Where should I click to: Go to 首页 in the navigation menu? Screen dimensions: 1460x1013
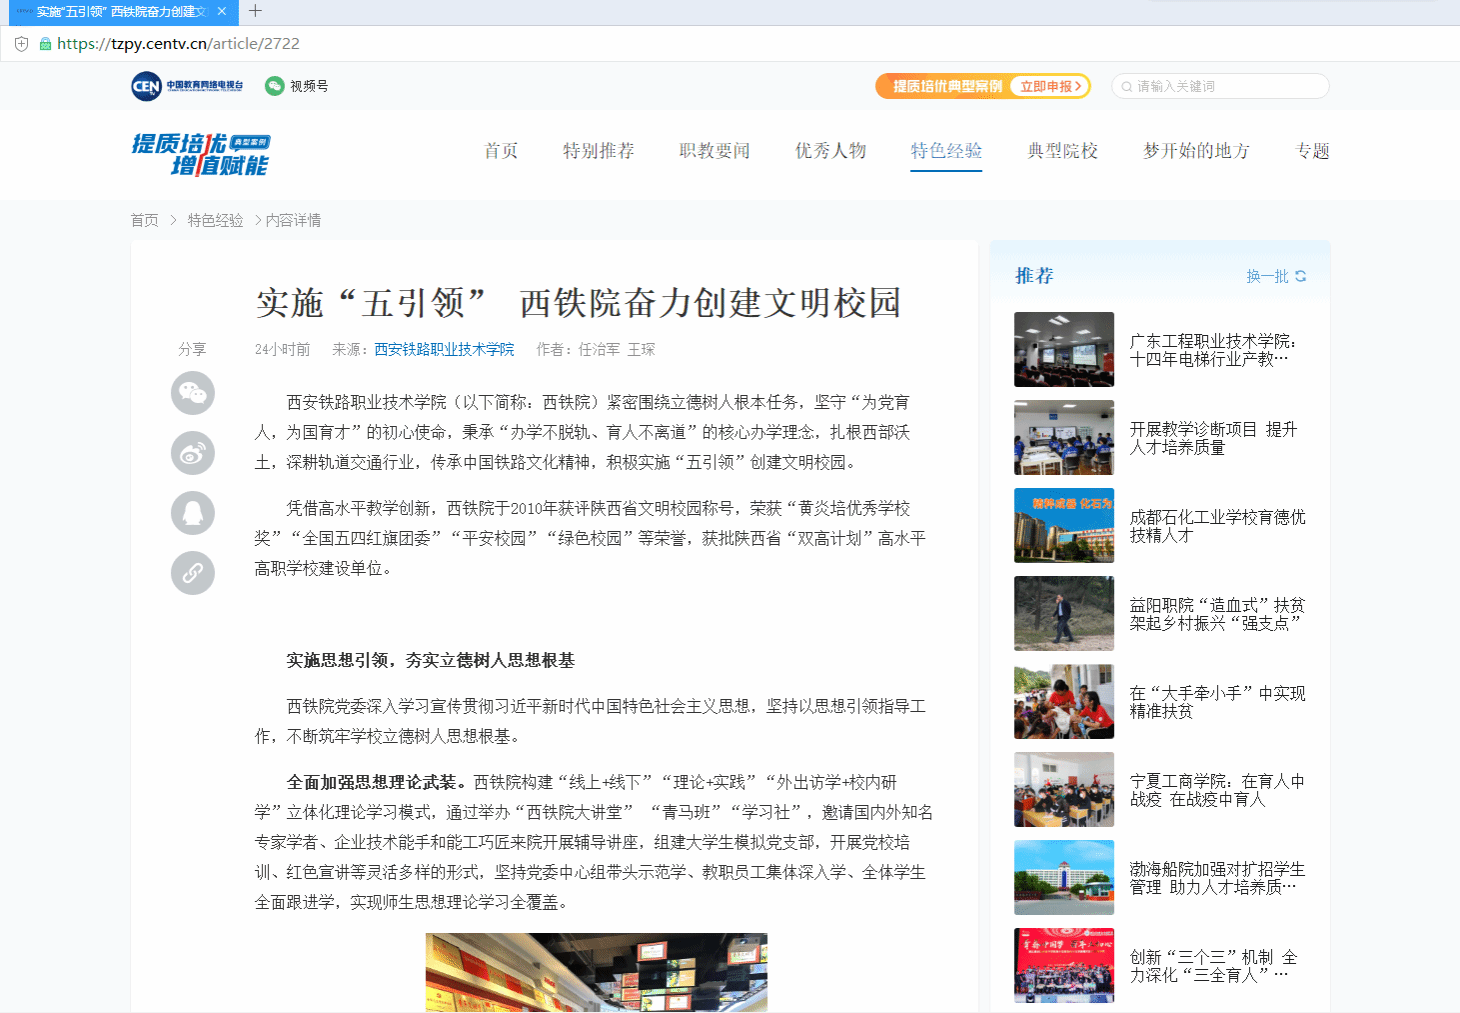(501, 151)
